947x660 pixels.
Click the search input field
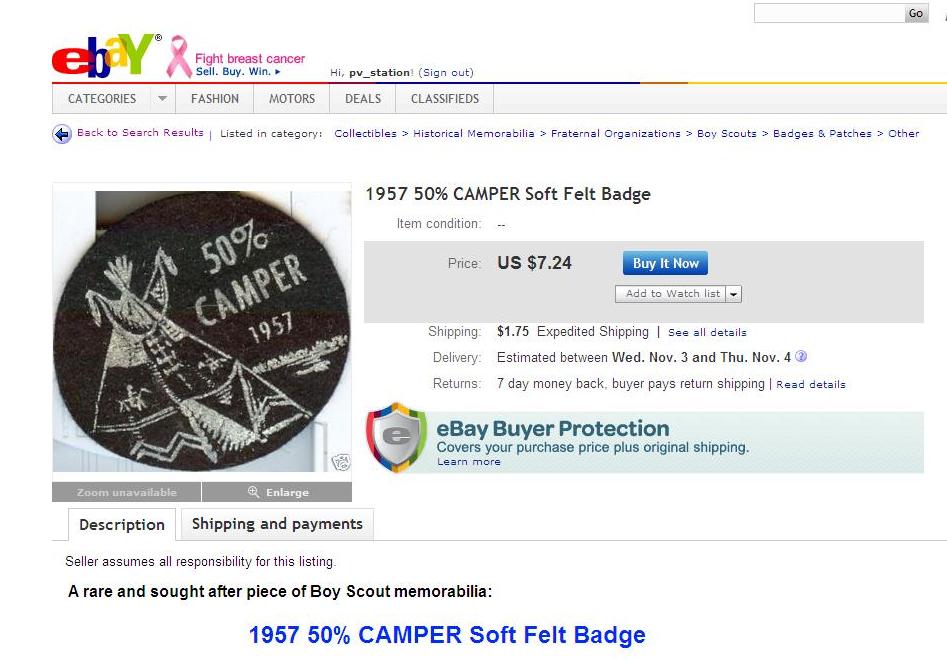point(829,13)
